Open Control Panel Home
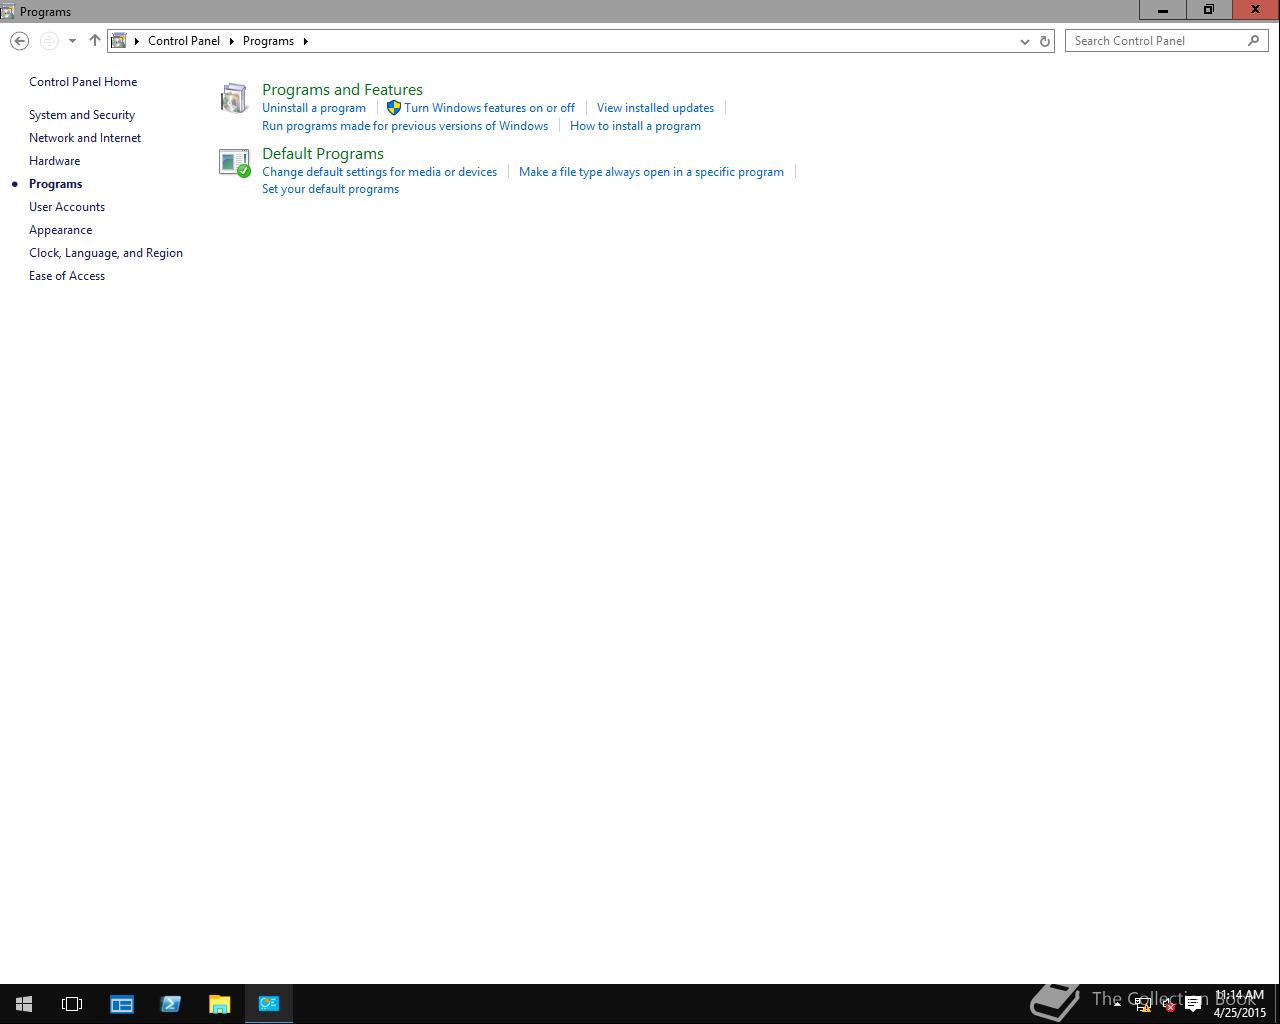The width and height of the screenshot is (1280, 1024). click(83, 82)
